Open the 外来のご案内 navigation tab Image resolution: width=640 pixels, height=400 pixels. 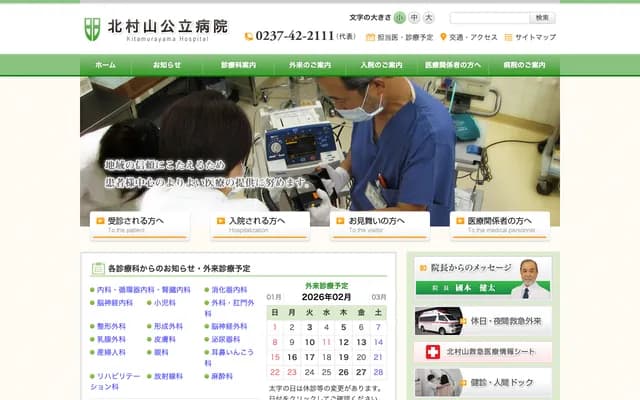(x=310, y=65)
